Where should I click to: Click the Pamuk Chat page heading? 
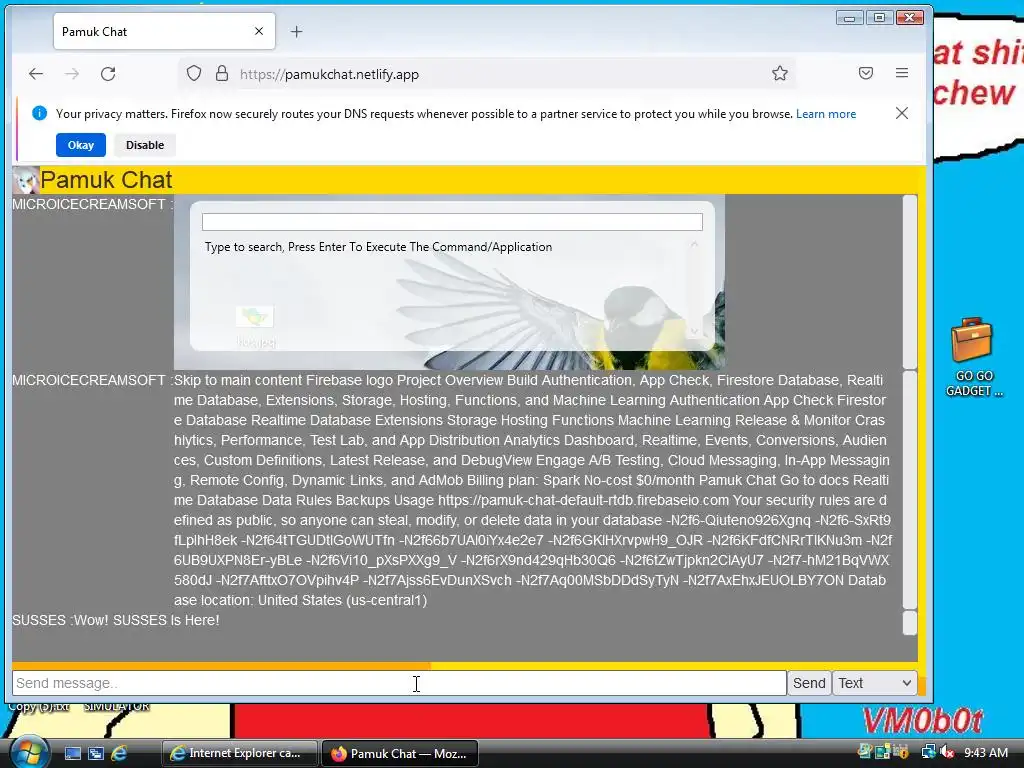click(x=106, y=180)
